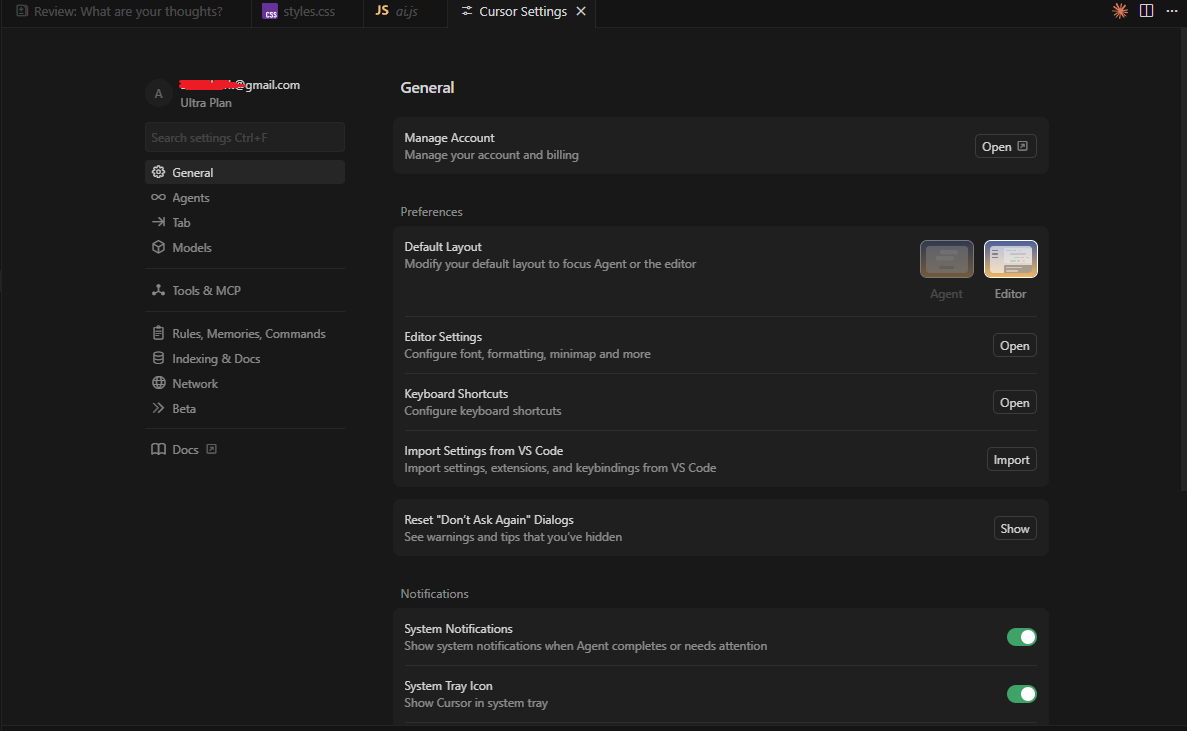
Task: Close the Cursor Settings tab
Action: point(581,12)
